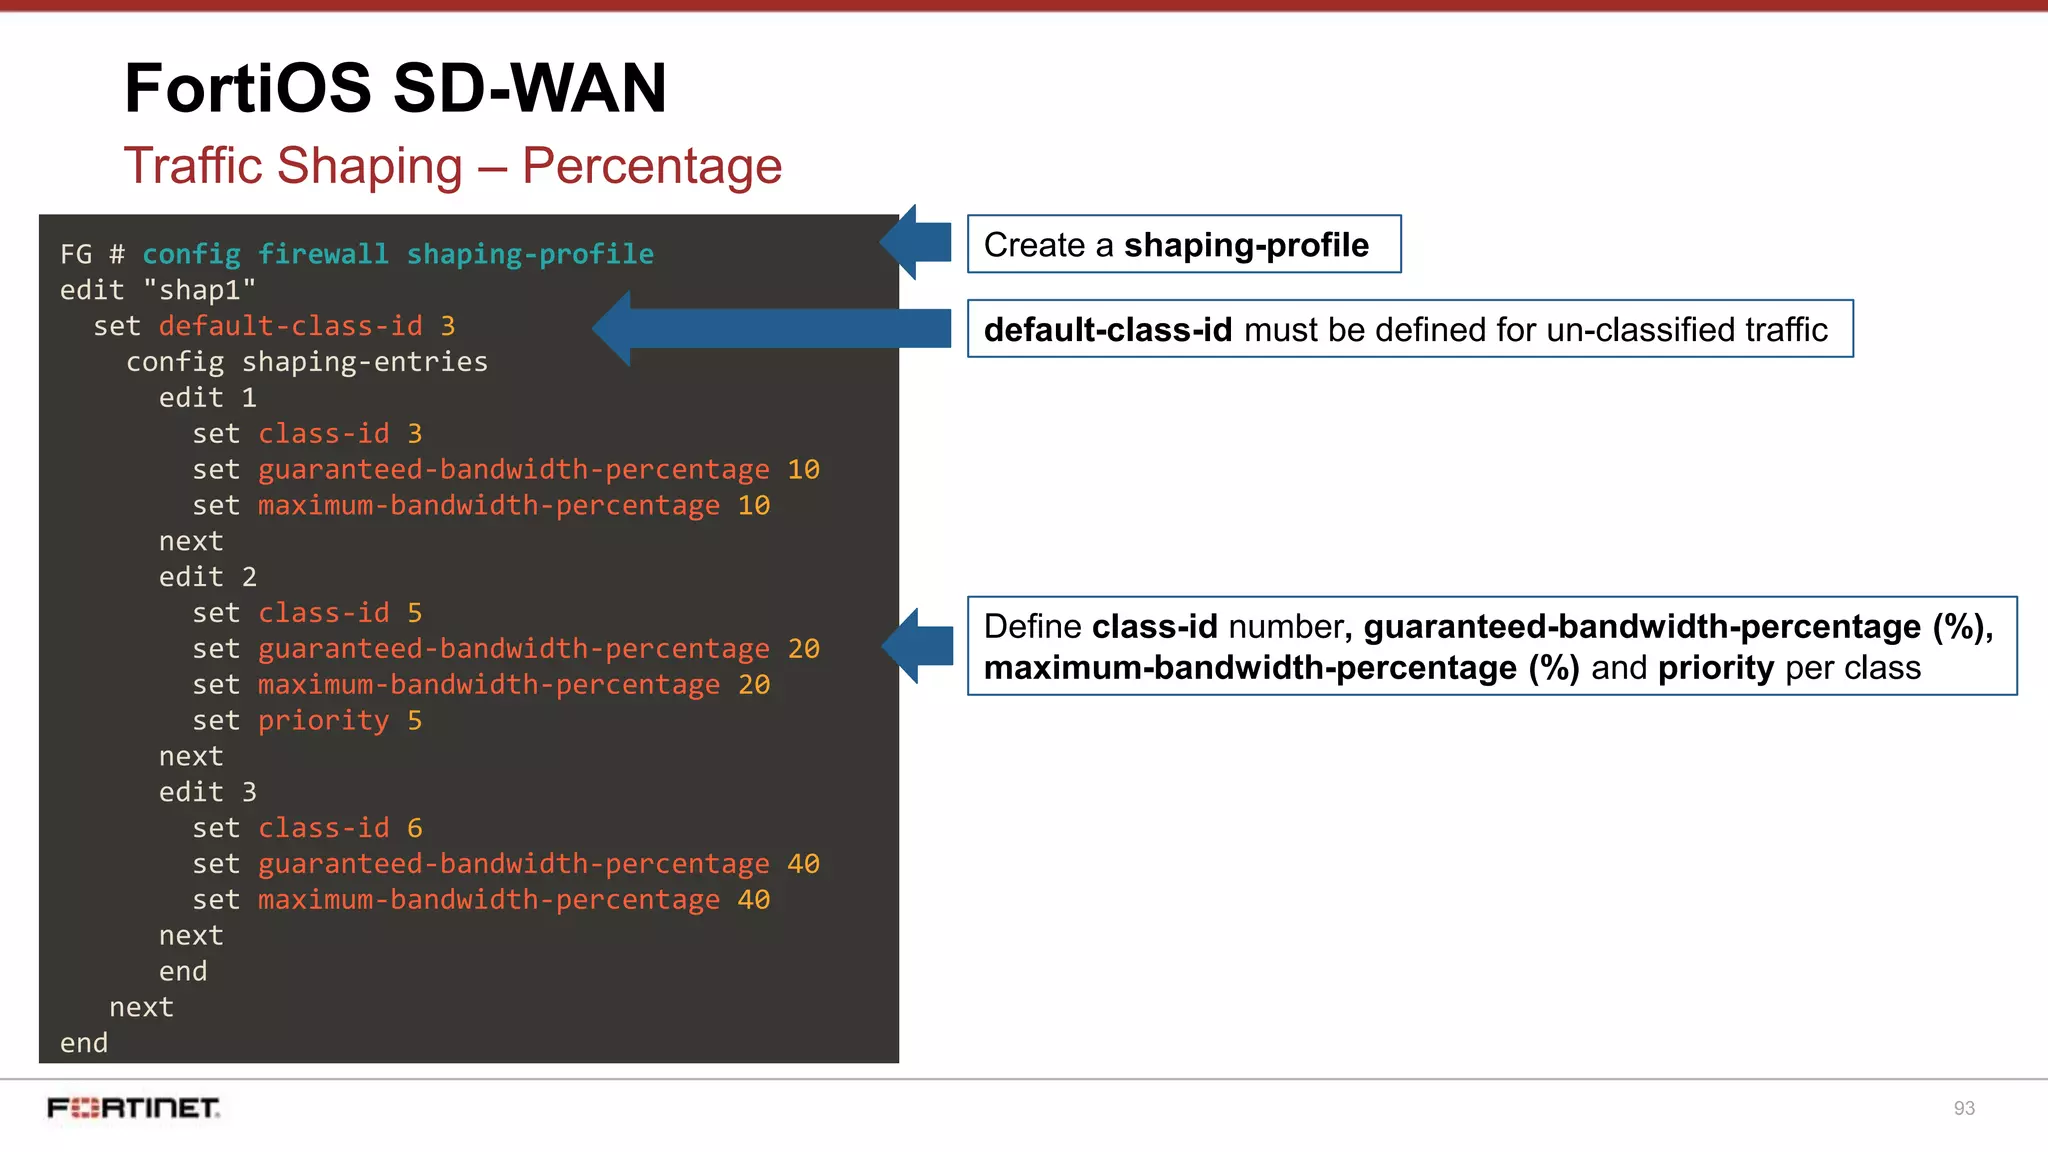Click the slide page number 93

click(1964, 1108)
